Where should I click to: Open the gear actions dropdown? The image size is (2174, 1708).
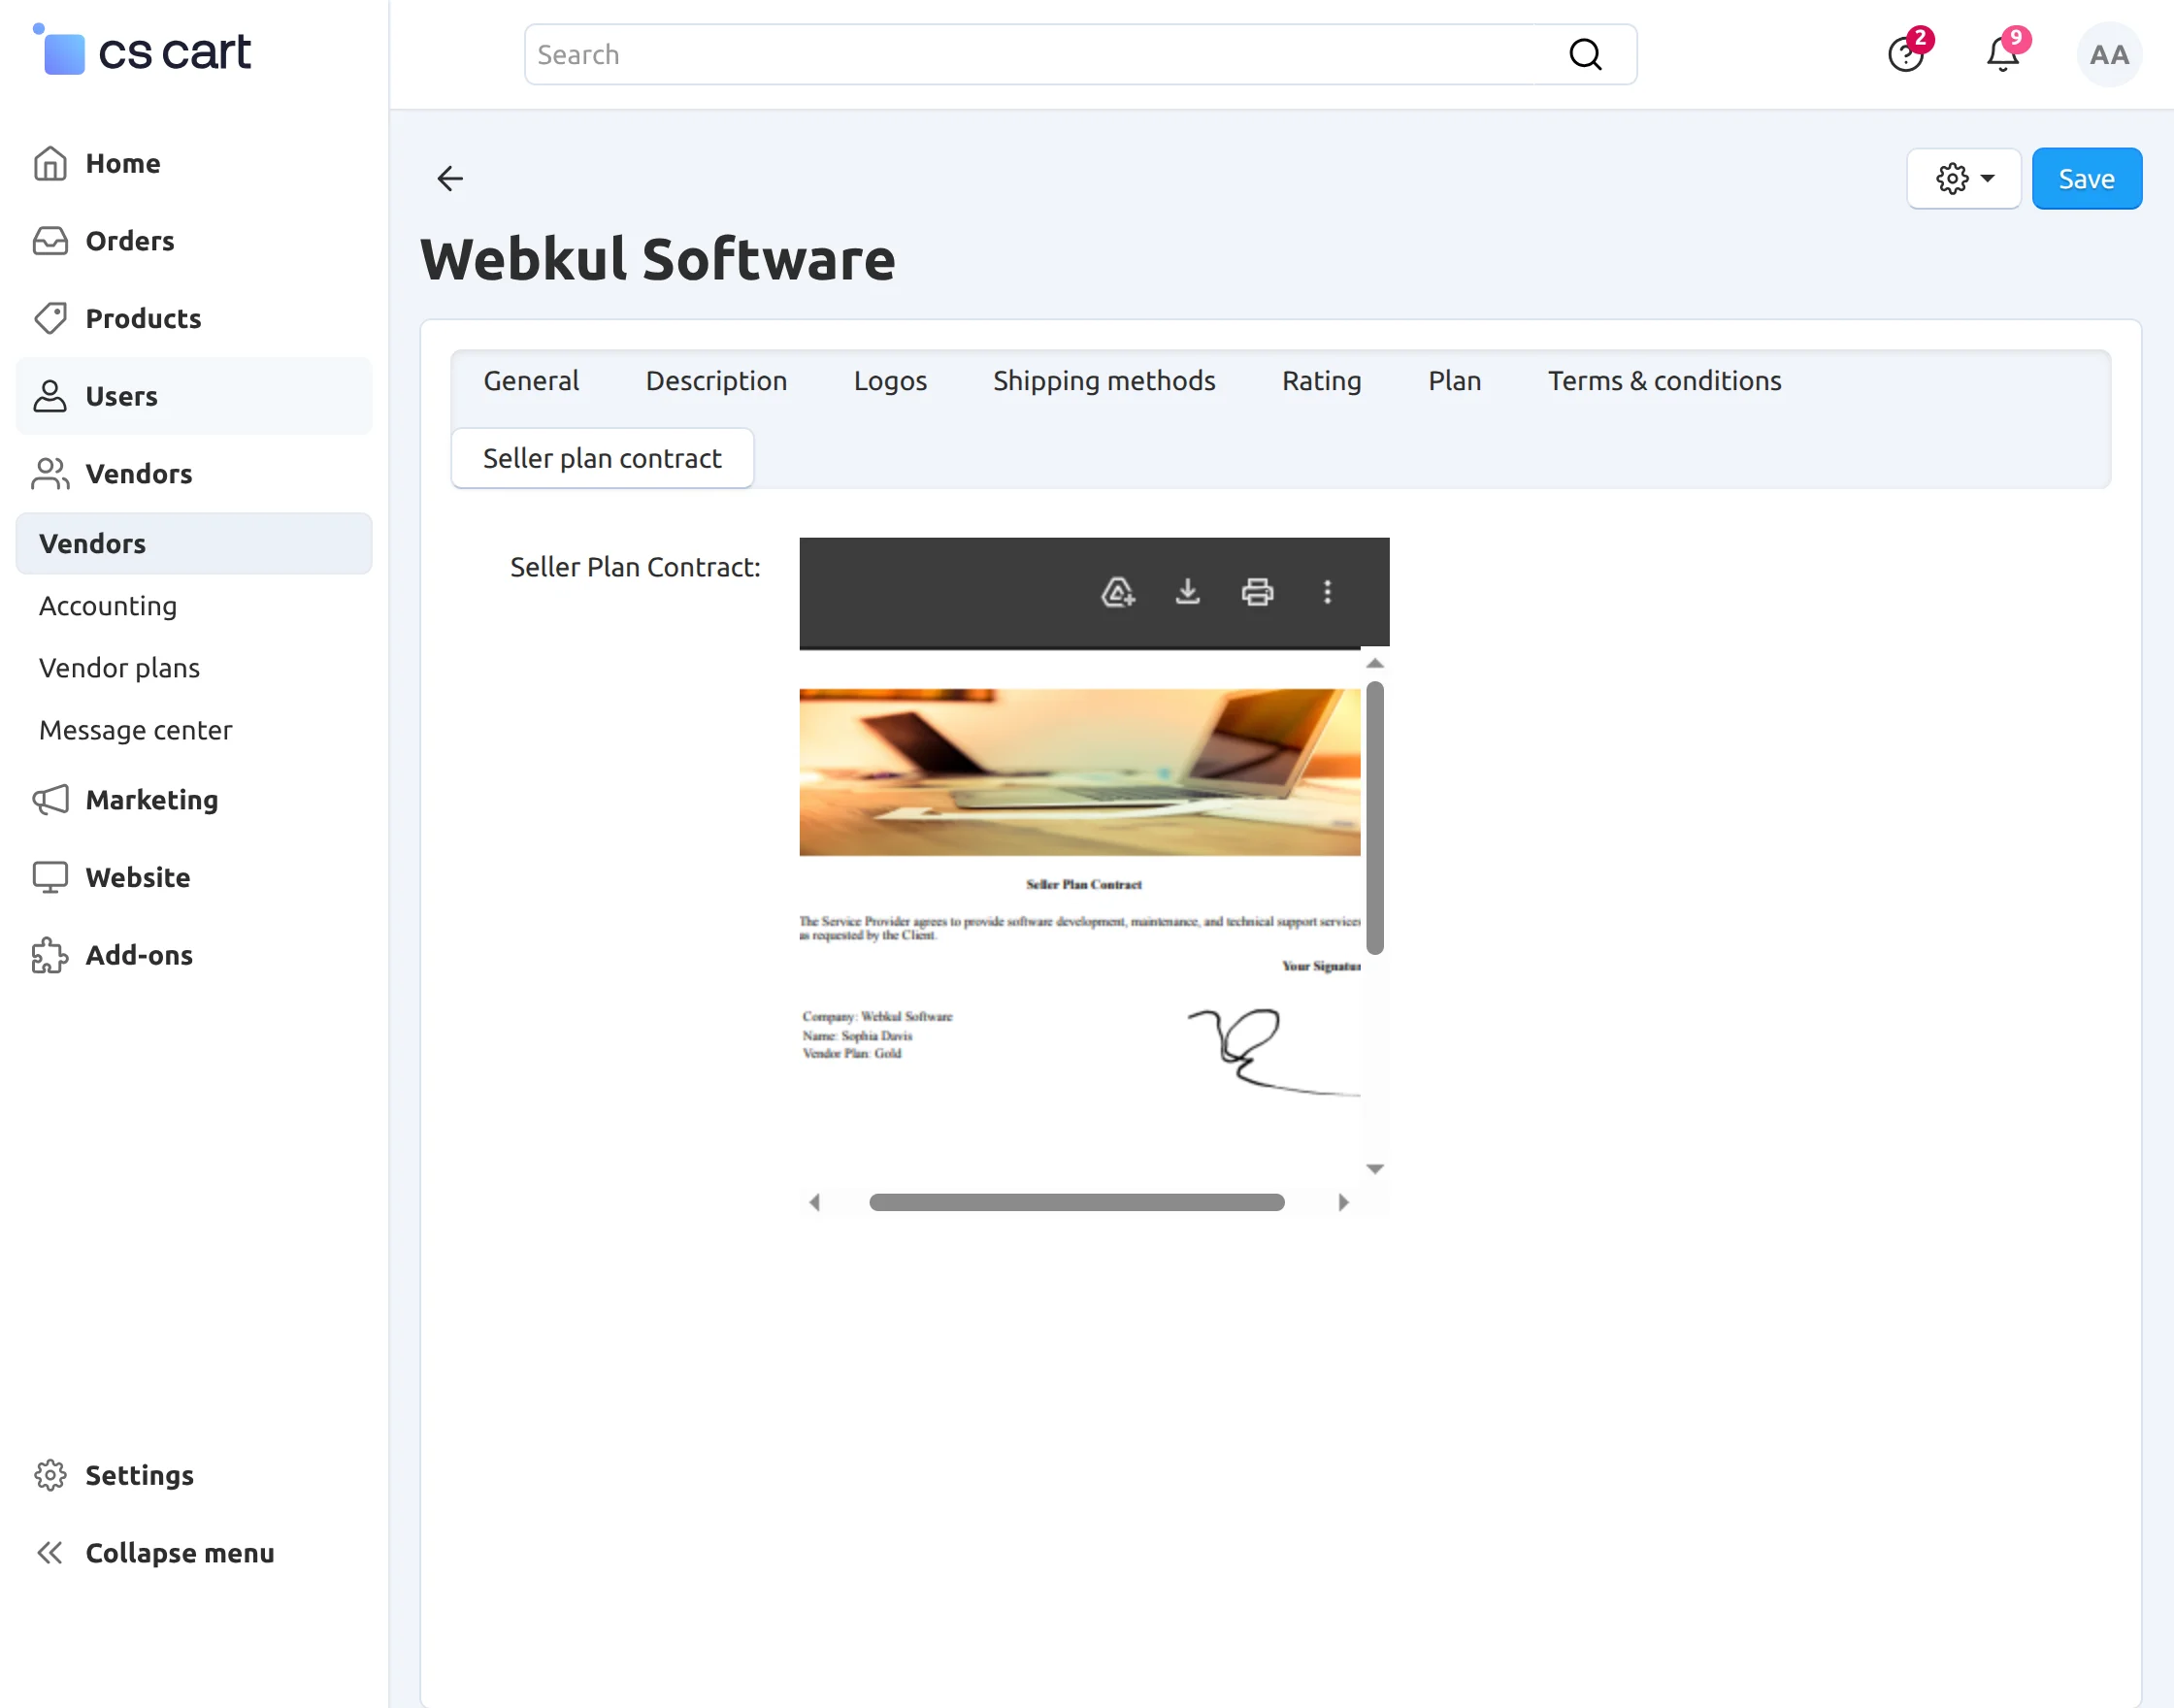click(1964, 178)
